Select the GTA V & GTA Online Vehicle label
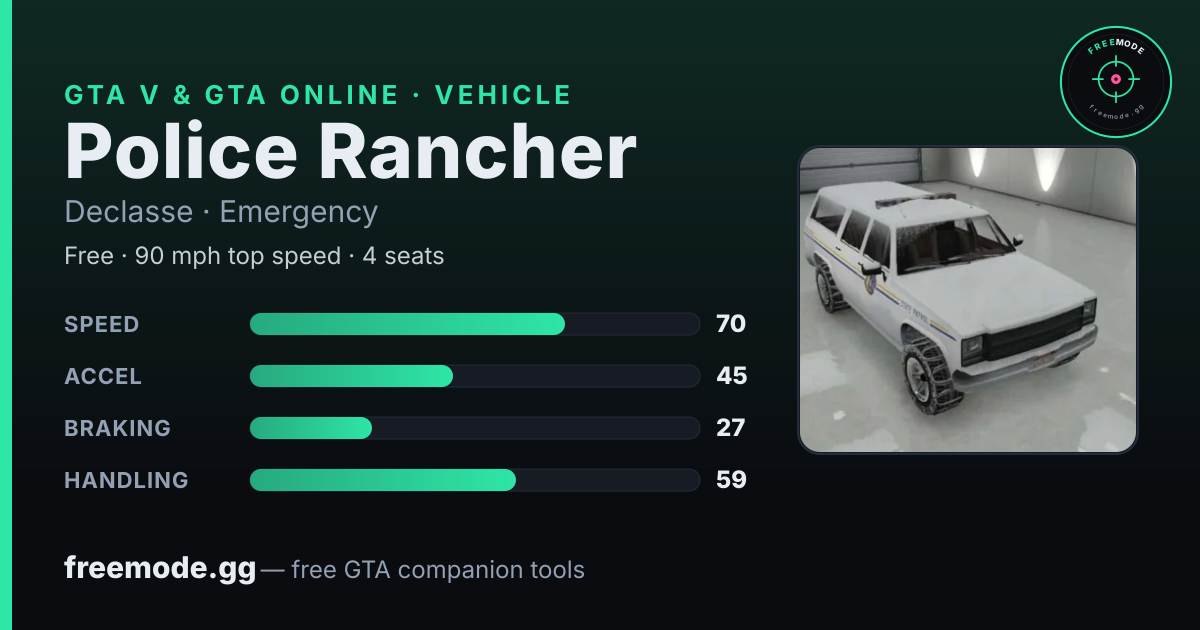 [318, 95]
